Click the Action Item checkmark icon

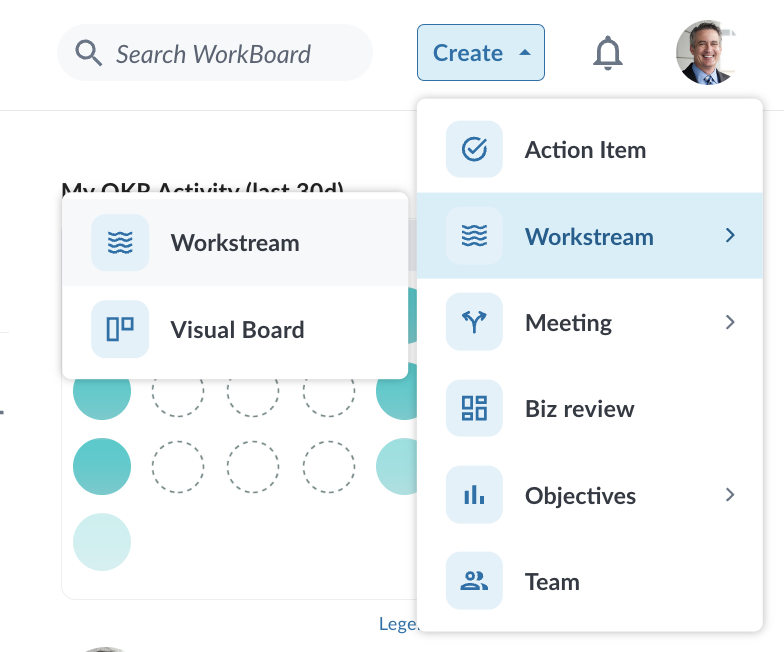click(474, 149)
